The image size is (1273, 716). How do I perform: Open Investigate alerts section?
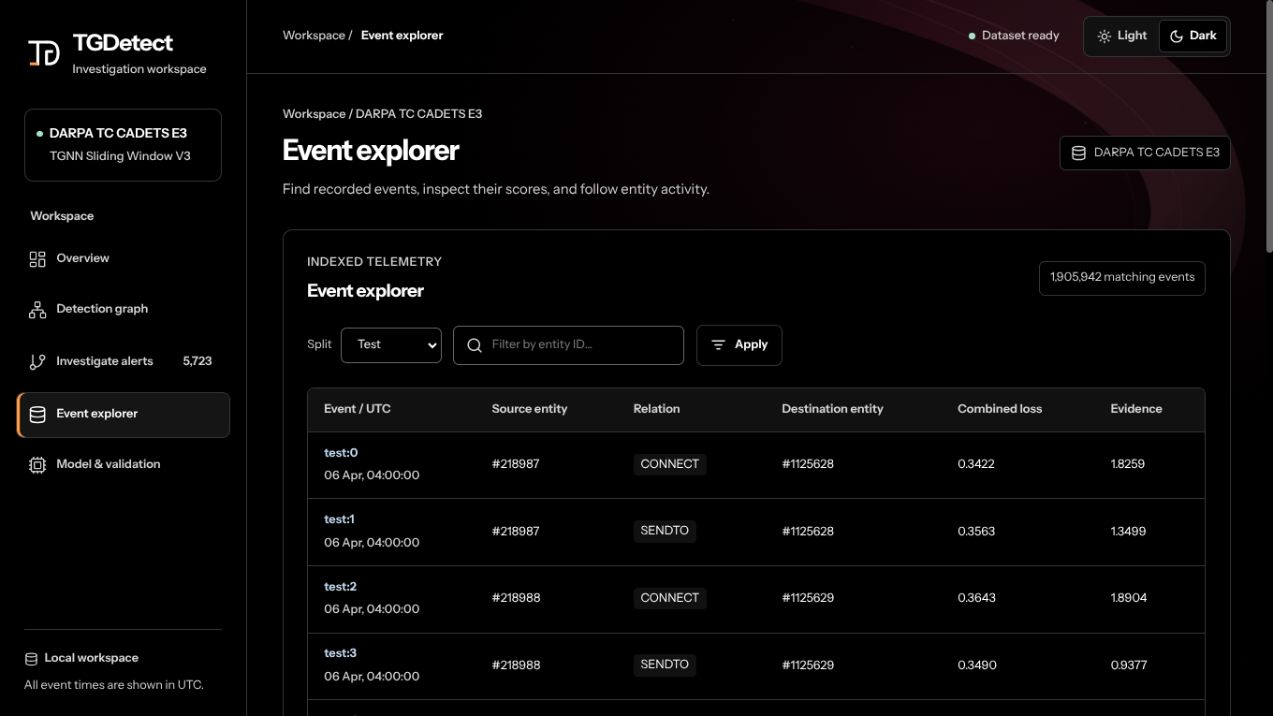(123, 362)
